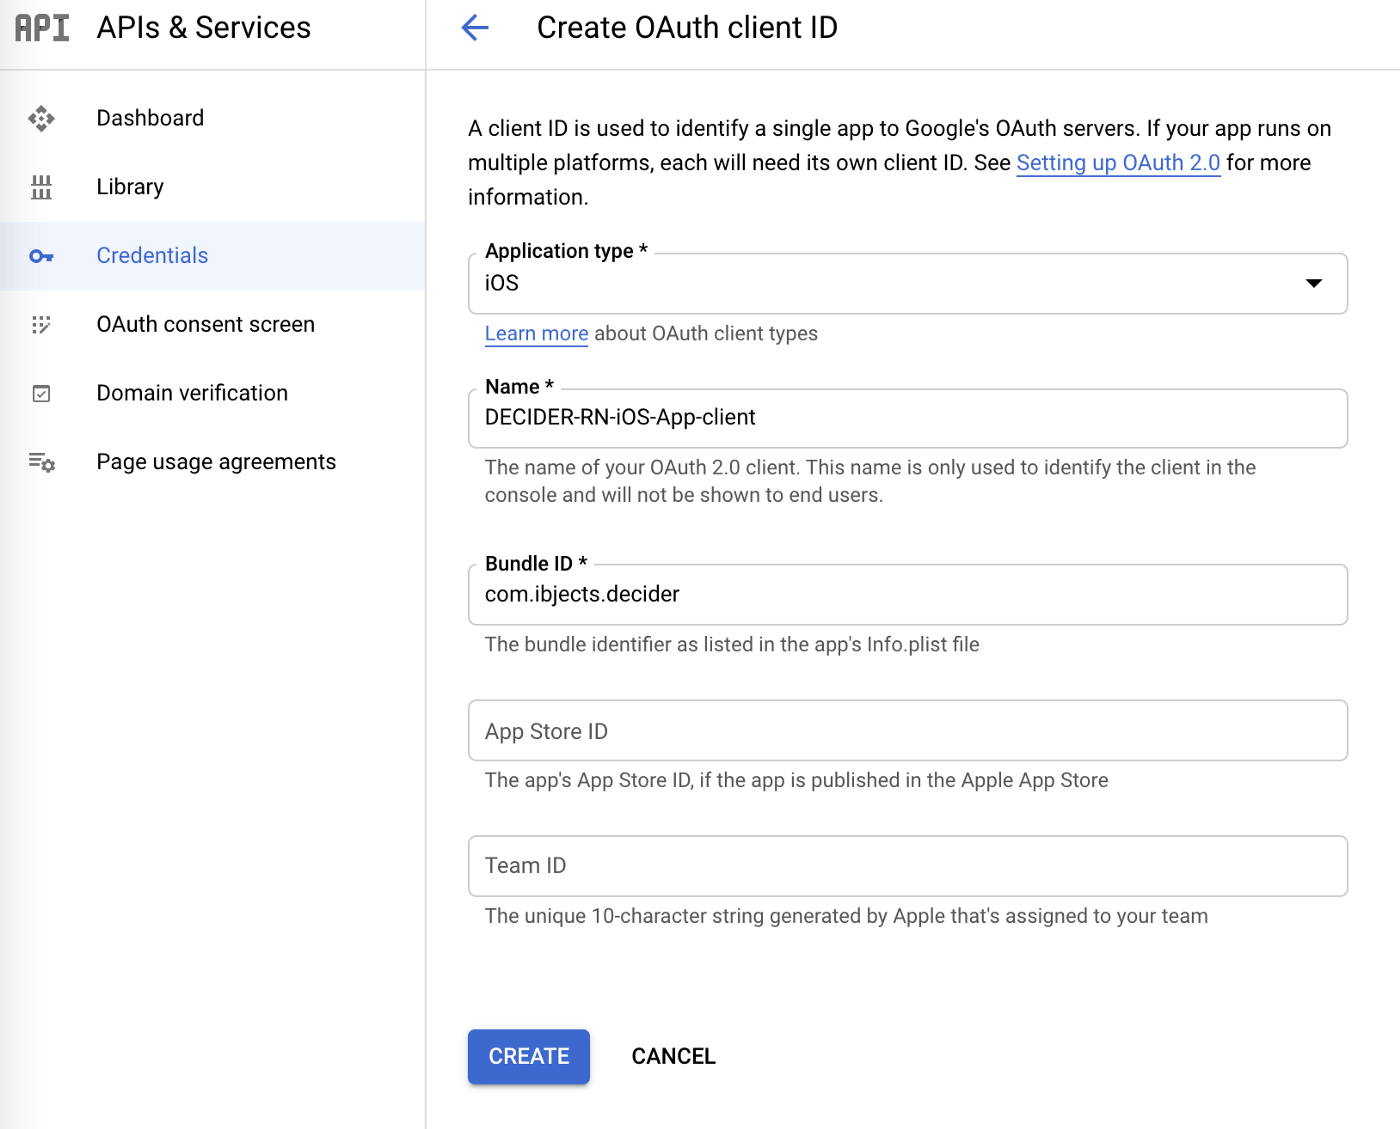The width and height of the screenshot is (1400, 1129).
Task: Cancel the OAuth client creation
Action: click(x=673, y=1056)
